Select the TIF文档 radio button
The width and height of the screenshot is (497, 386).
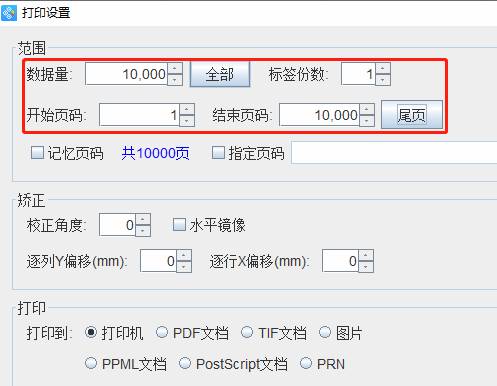[247, 332]
